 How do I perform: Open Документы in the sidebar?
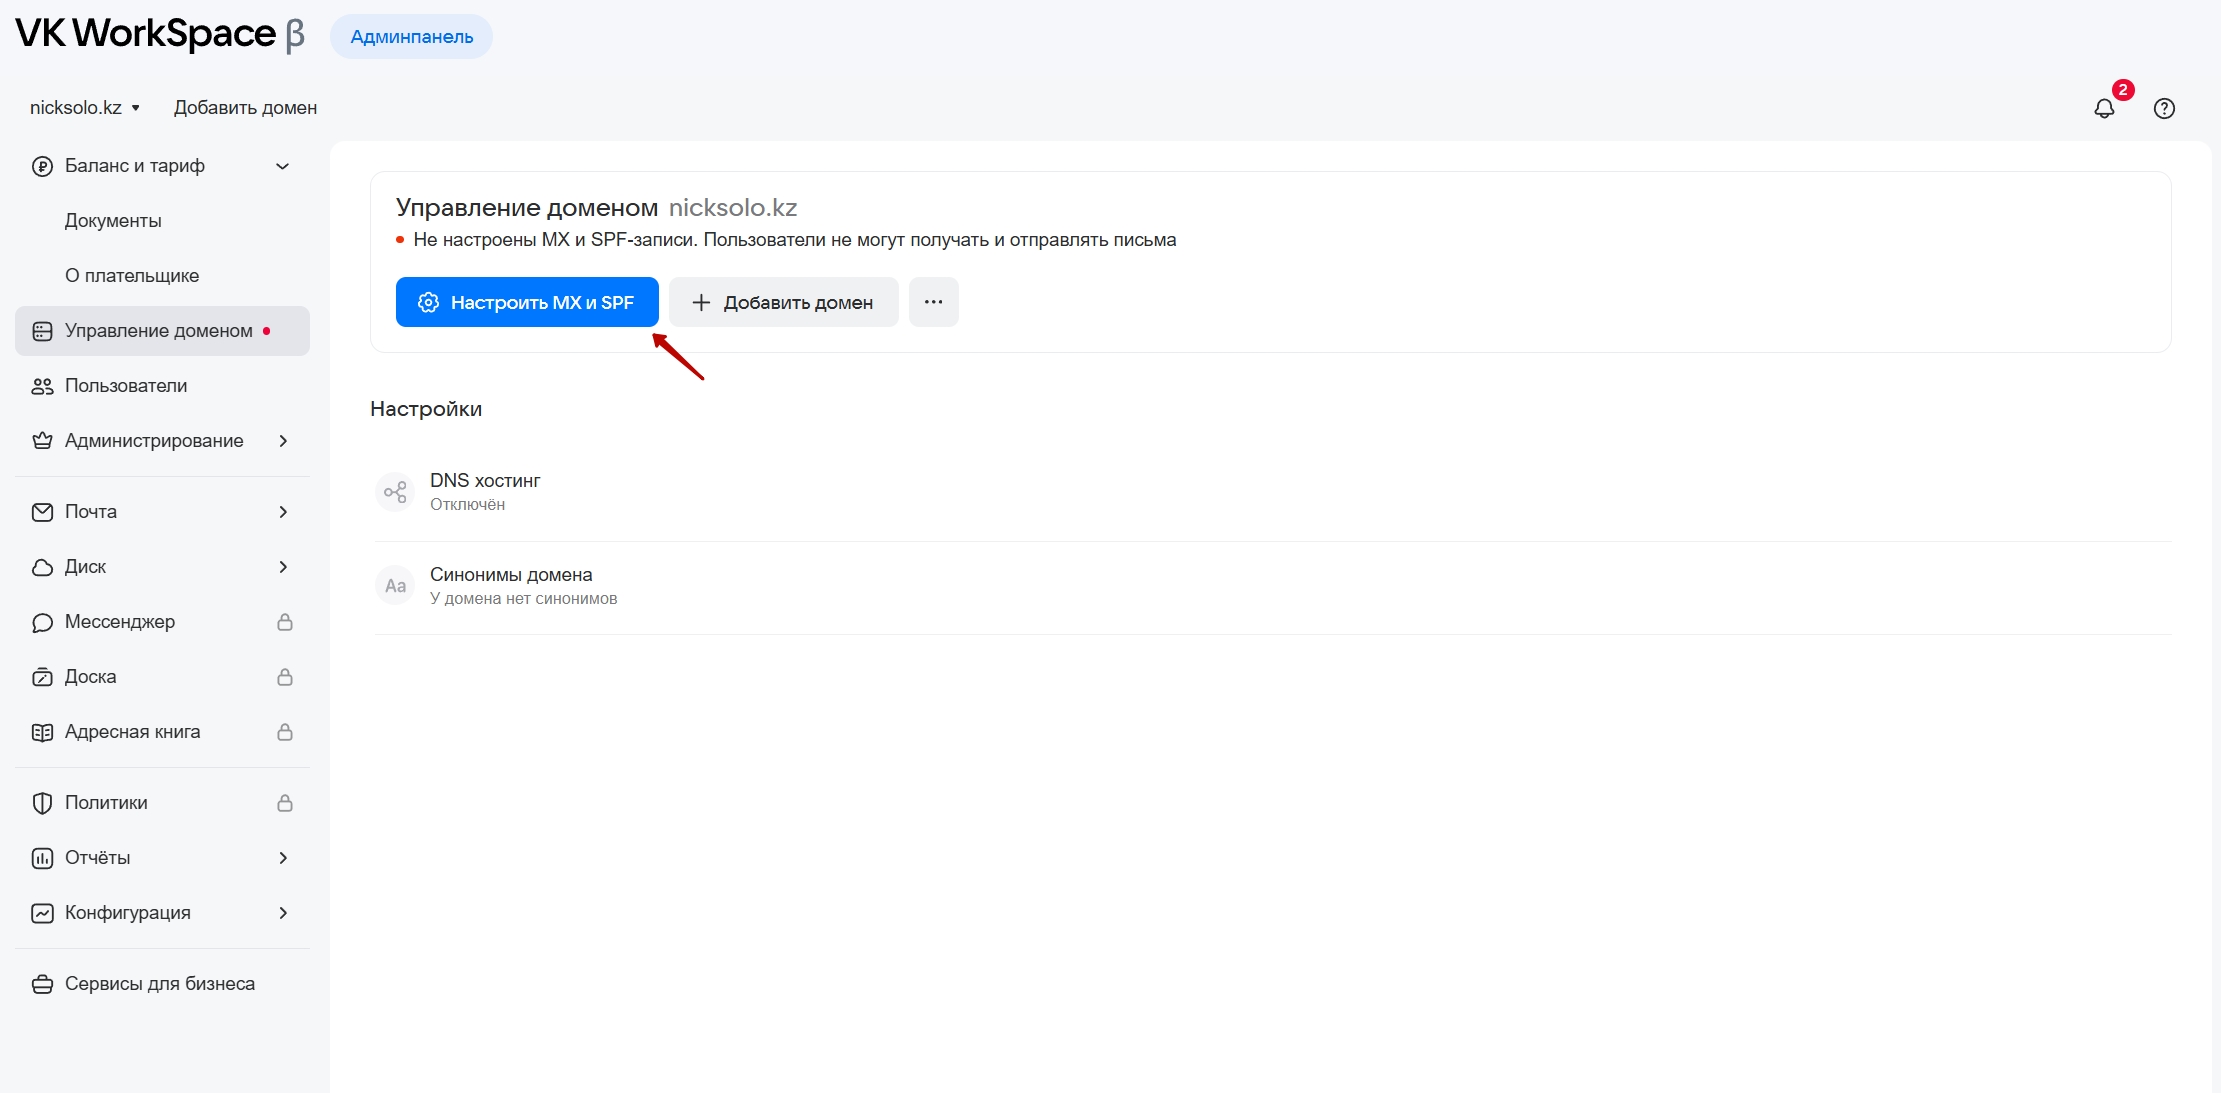[x=113, y=221]
